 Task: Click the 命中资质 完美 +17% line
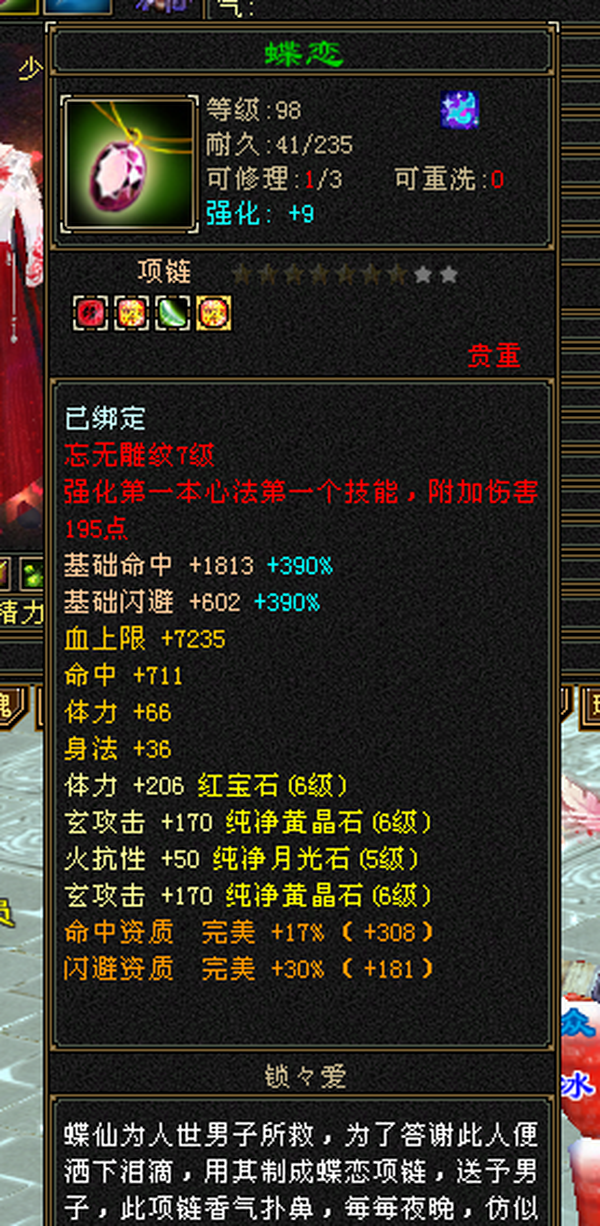[250, 932]
